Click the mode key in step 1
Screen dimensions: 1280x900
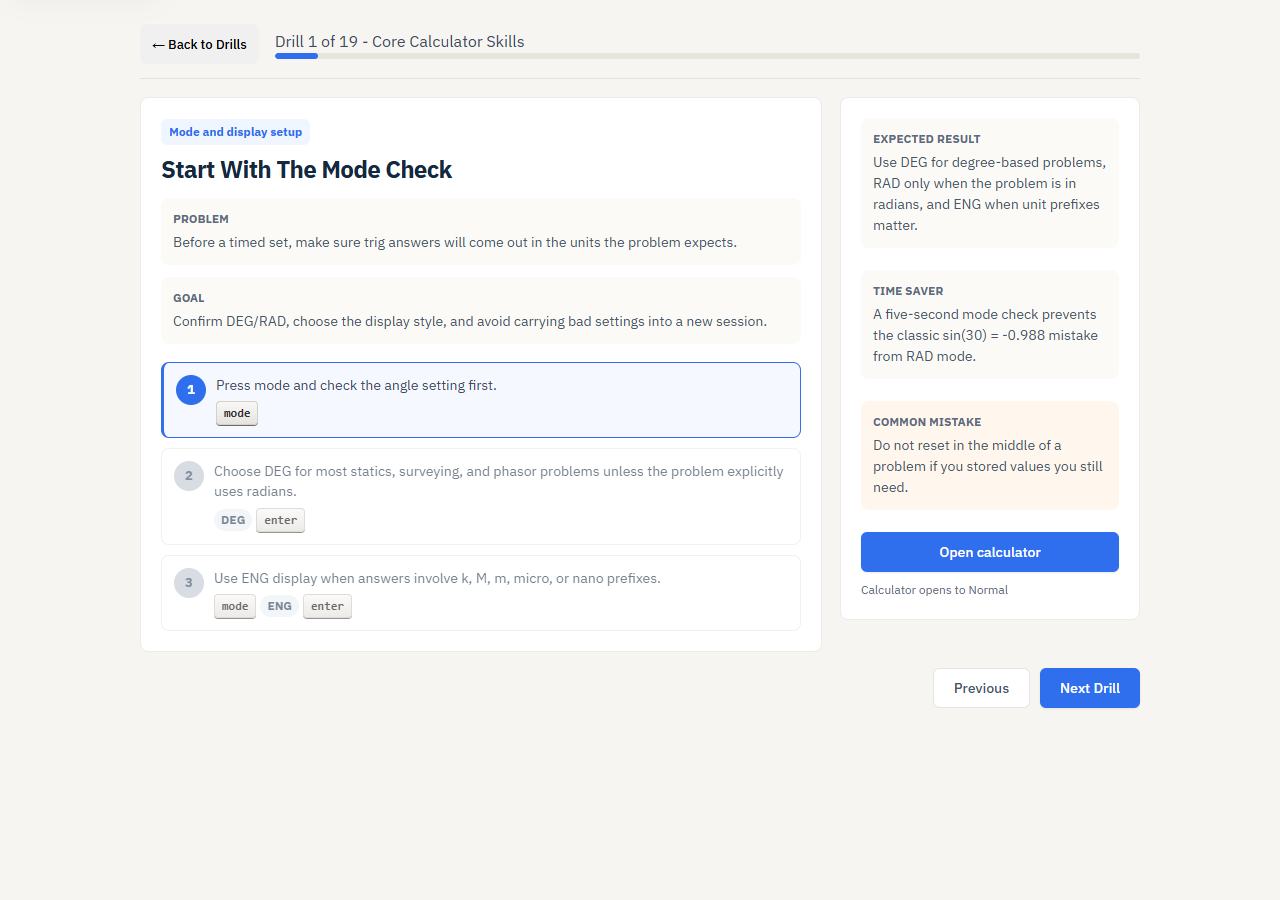(237, 414)
